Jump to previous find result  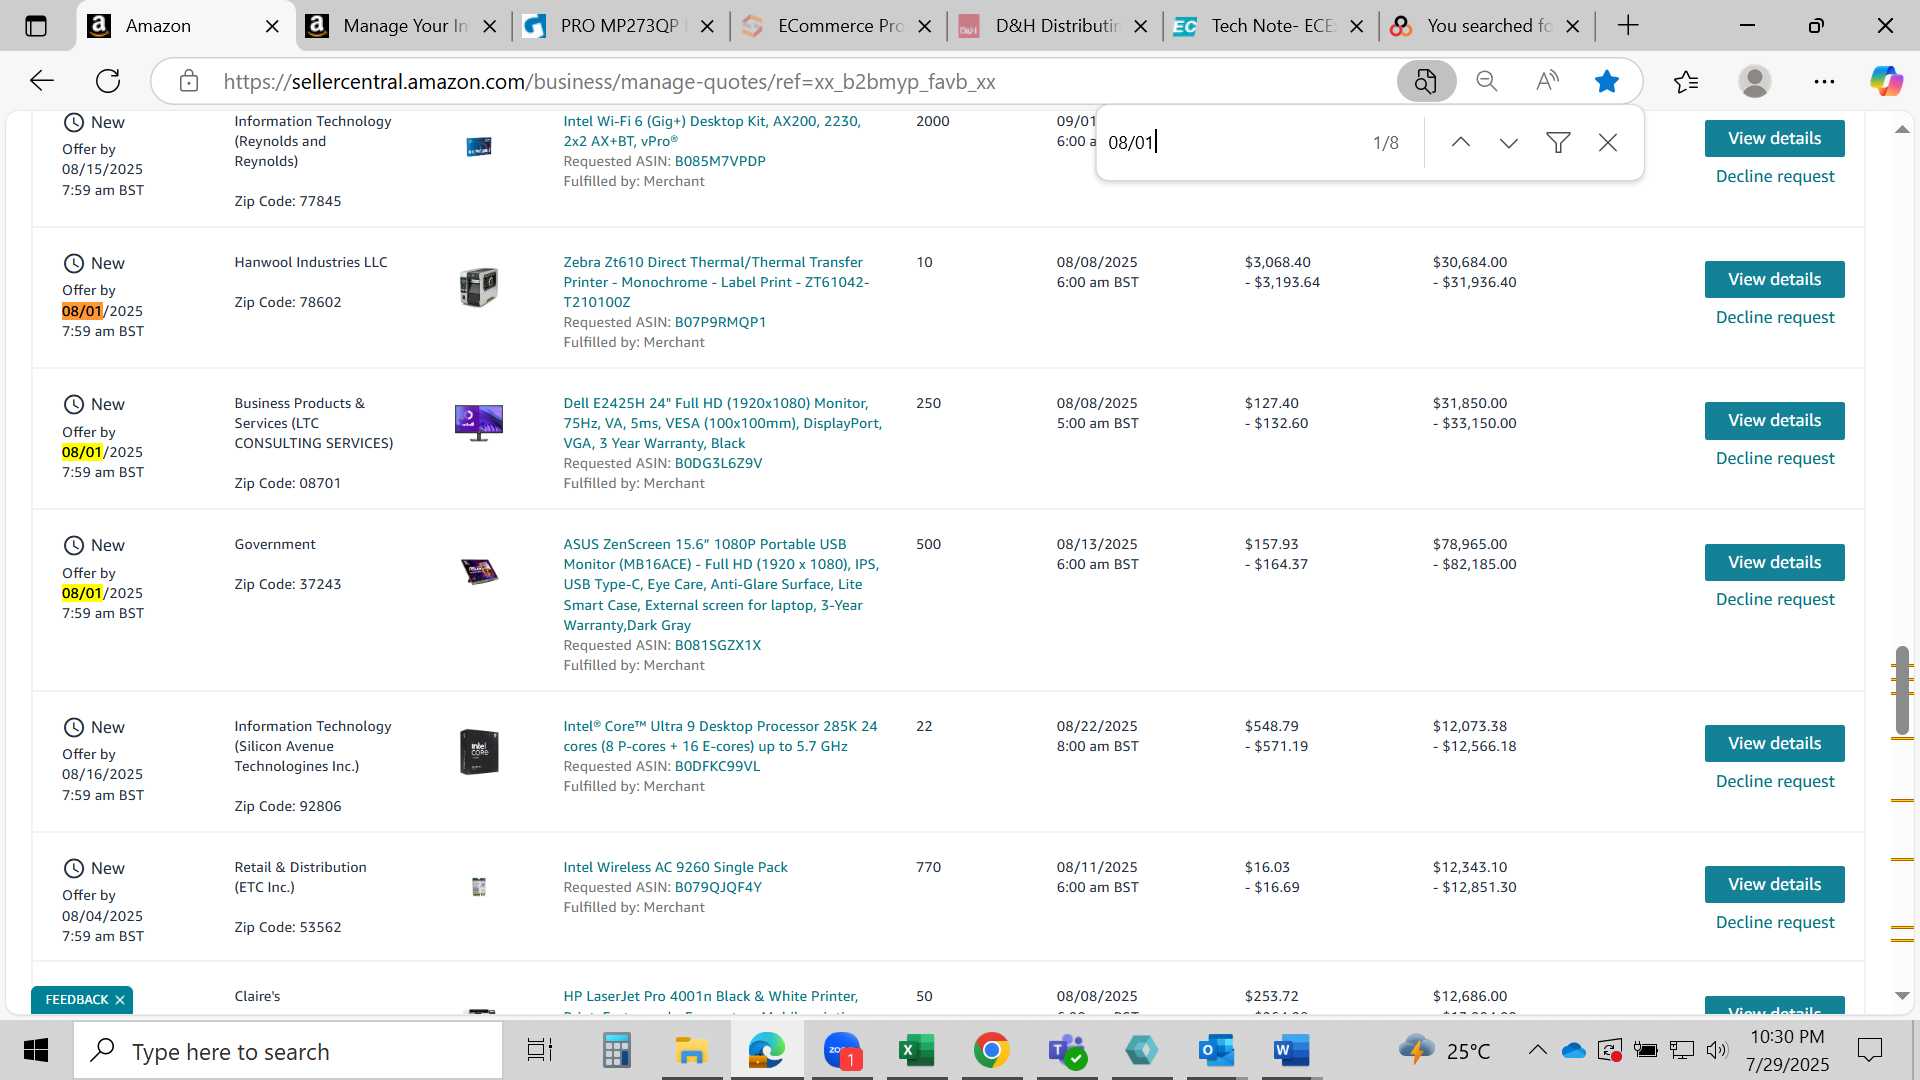coord(1461,143)
